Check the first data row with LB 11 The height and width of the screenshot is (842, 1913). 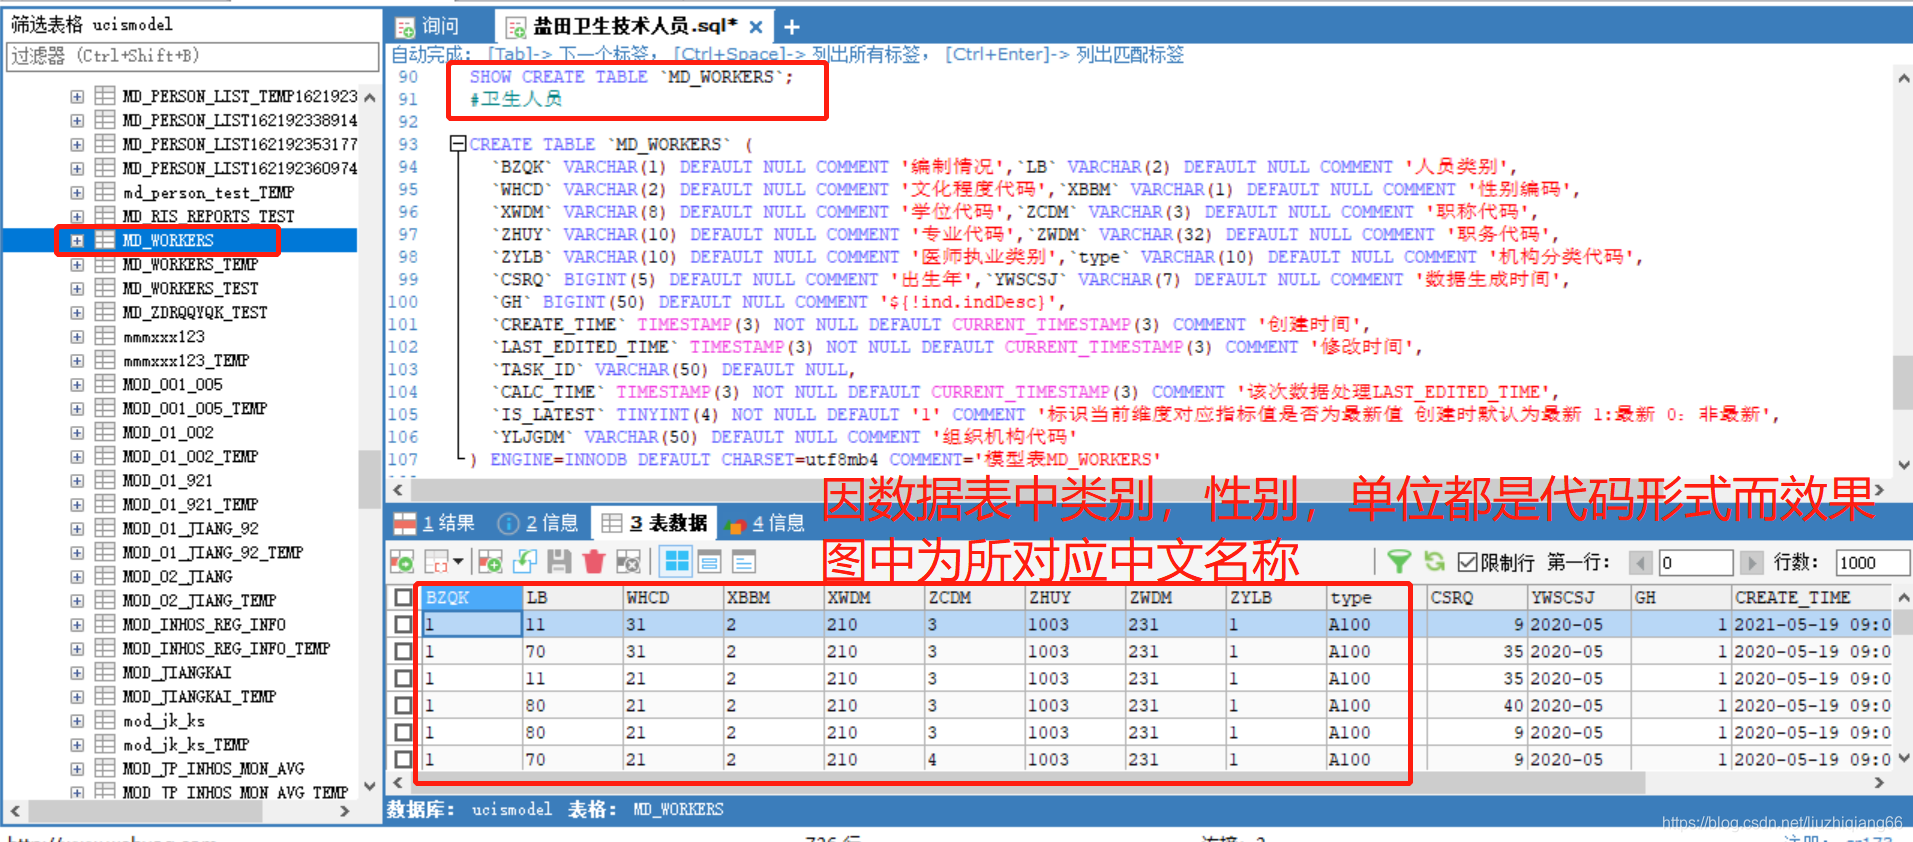(403, 624)
